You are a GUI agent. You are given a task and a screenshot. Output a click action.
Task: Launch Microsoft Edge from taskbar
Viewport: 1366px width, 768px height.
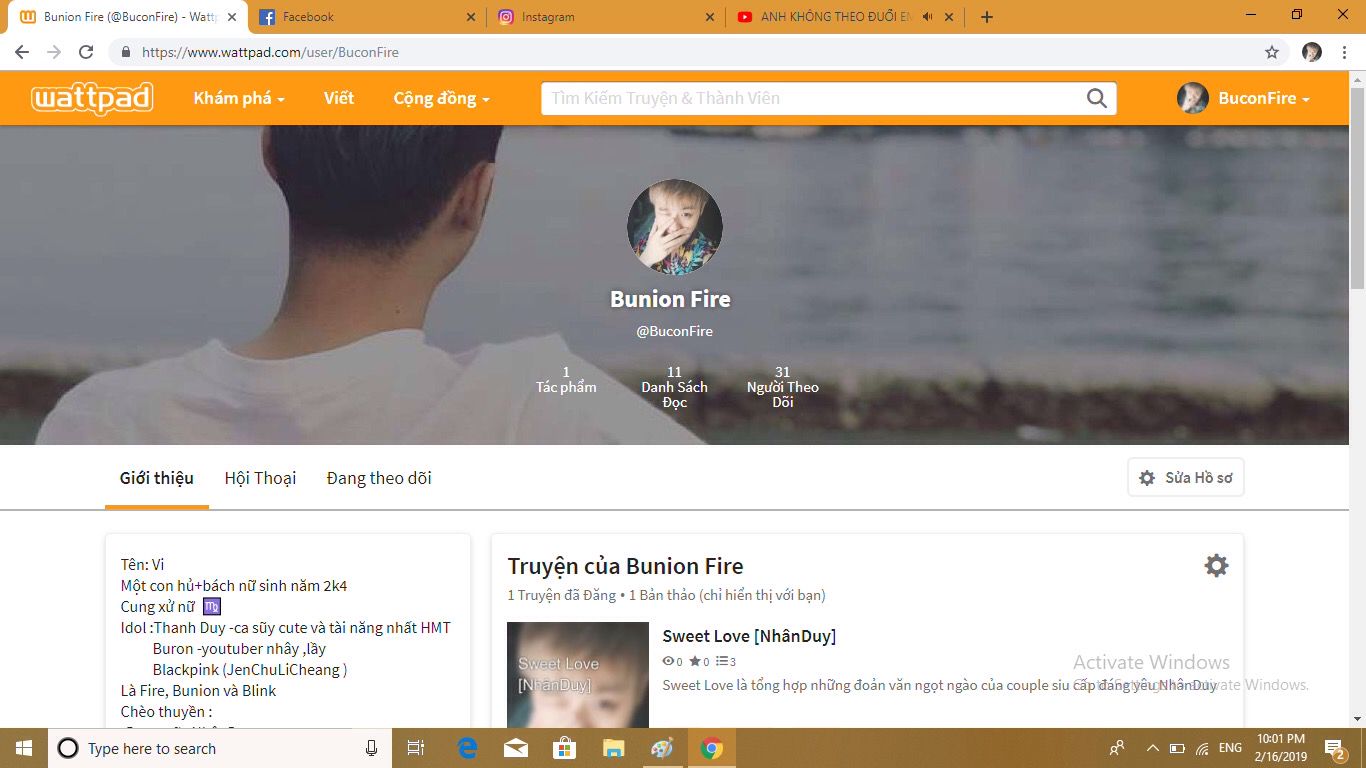pos(467,748)
